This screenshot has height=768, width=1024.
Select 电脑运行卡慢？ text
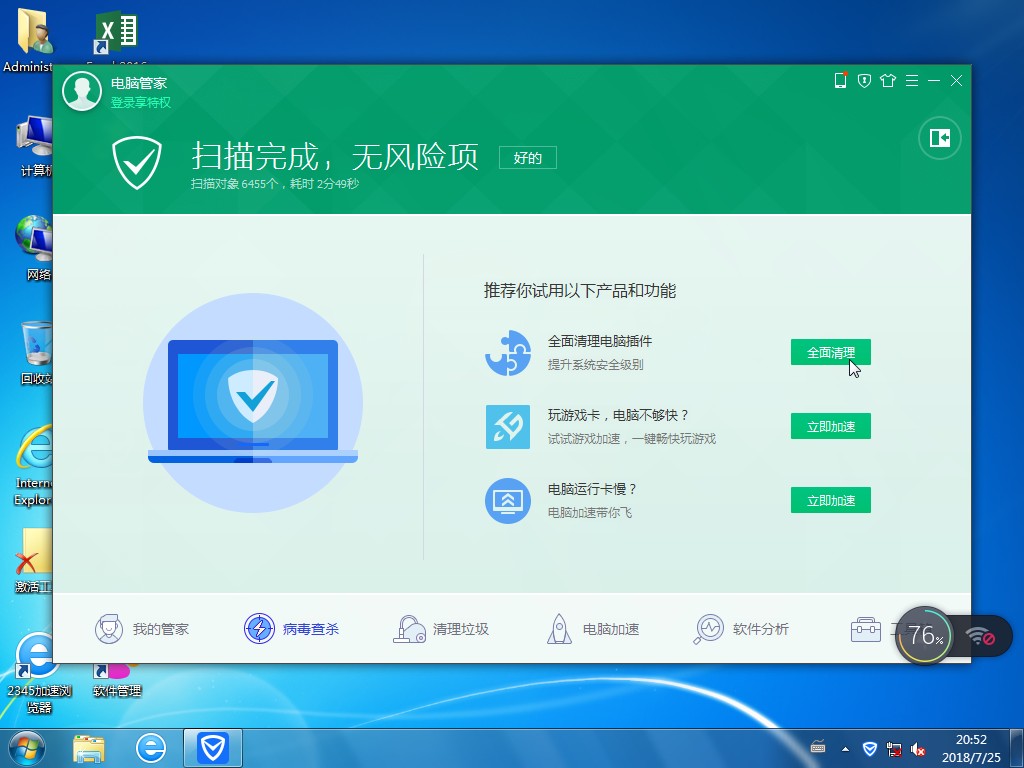[592, 488]
